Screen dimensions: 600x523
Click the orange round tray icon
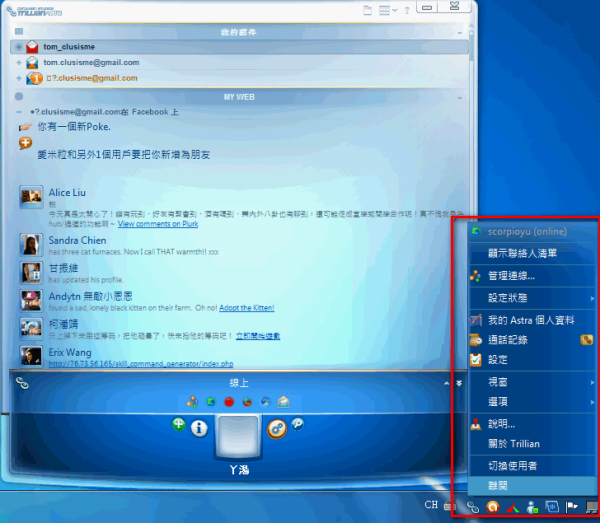pos(493,507)
